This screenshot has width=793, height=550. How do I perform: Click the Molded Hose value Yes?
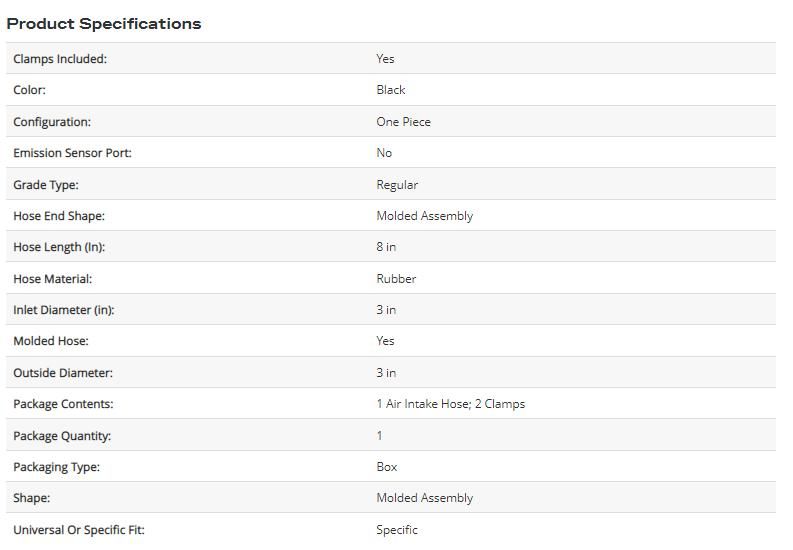tap(385, 341)
